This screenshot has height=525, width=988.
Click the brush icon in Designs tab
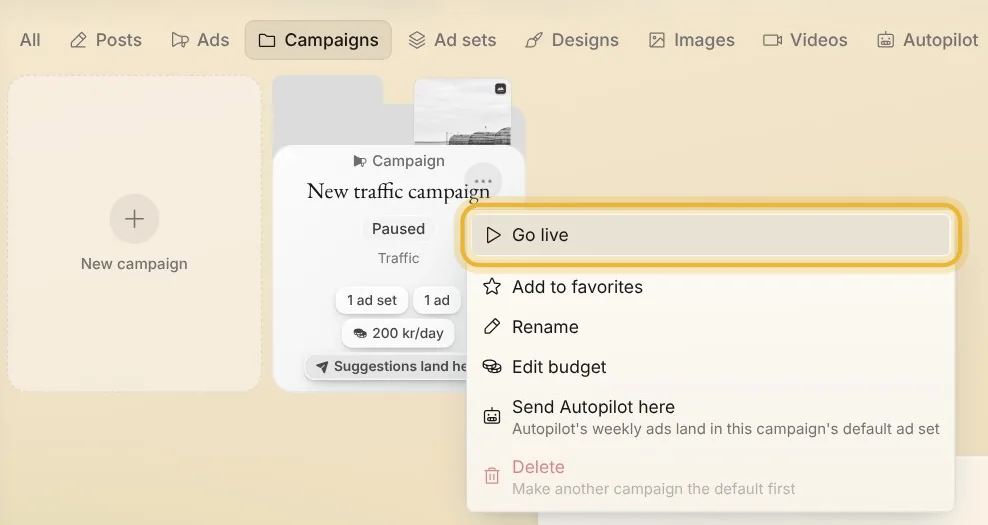pos(534,40)
